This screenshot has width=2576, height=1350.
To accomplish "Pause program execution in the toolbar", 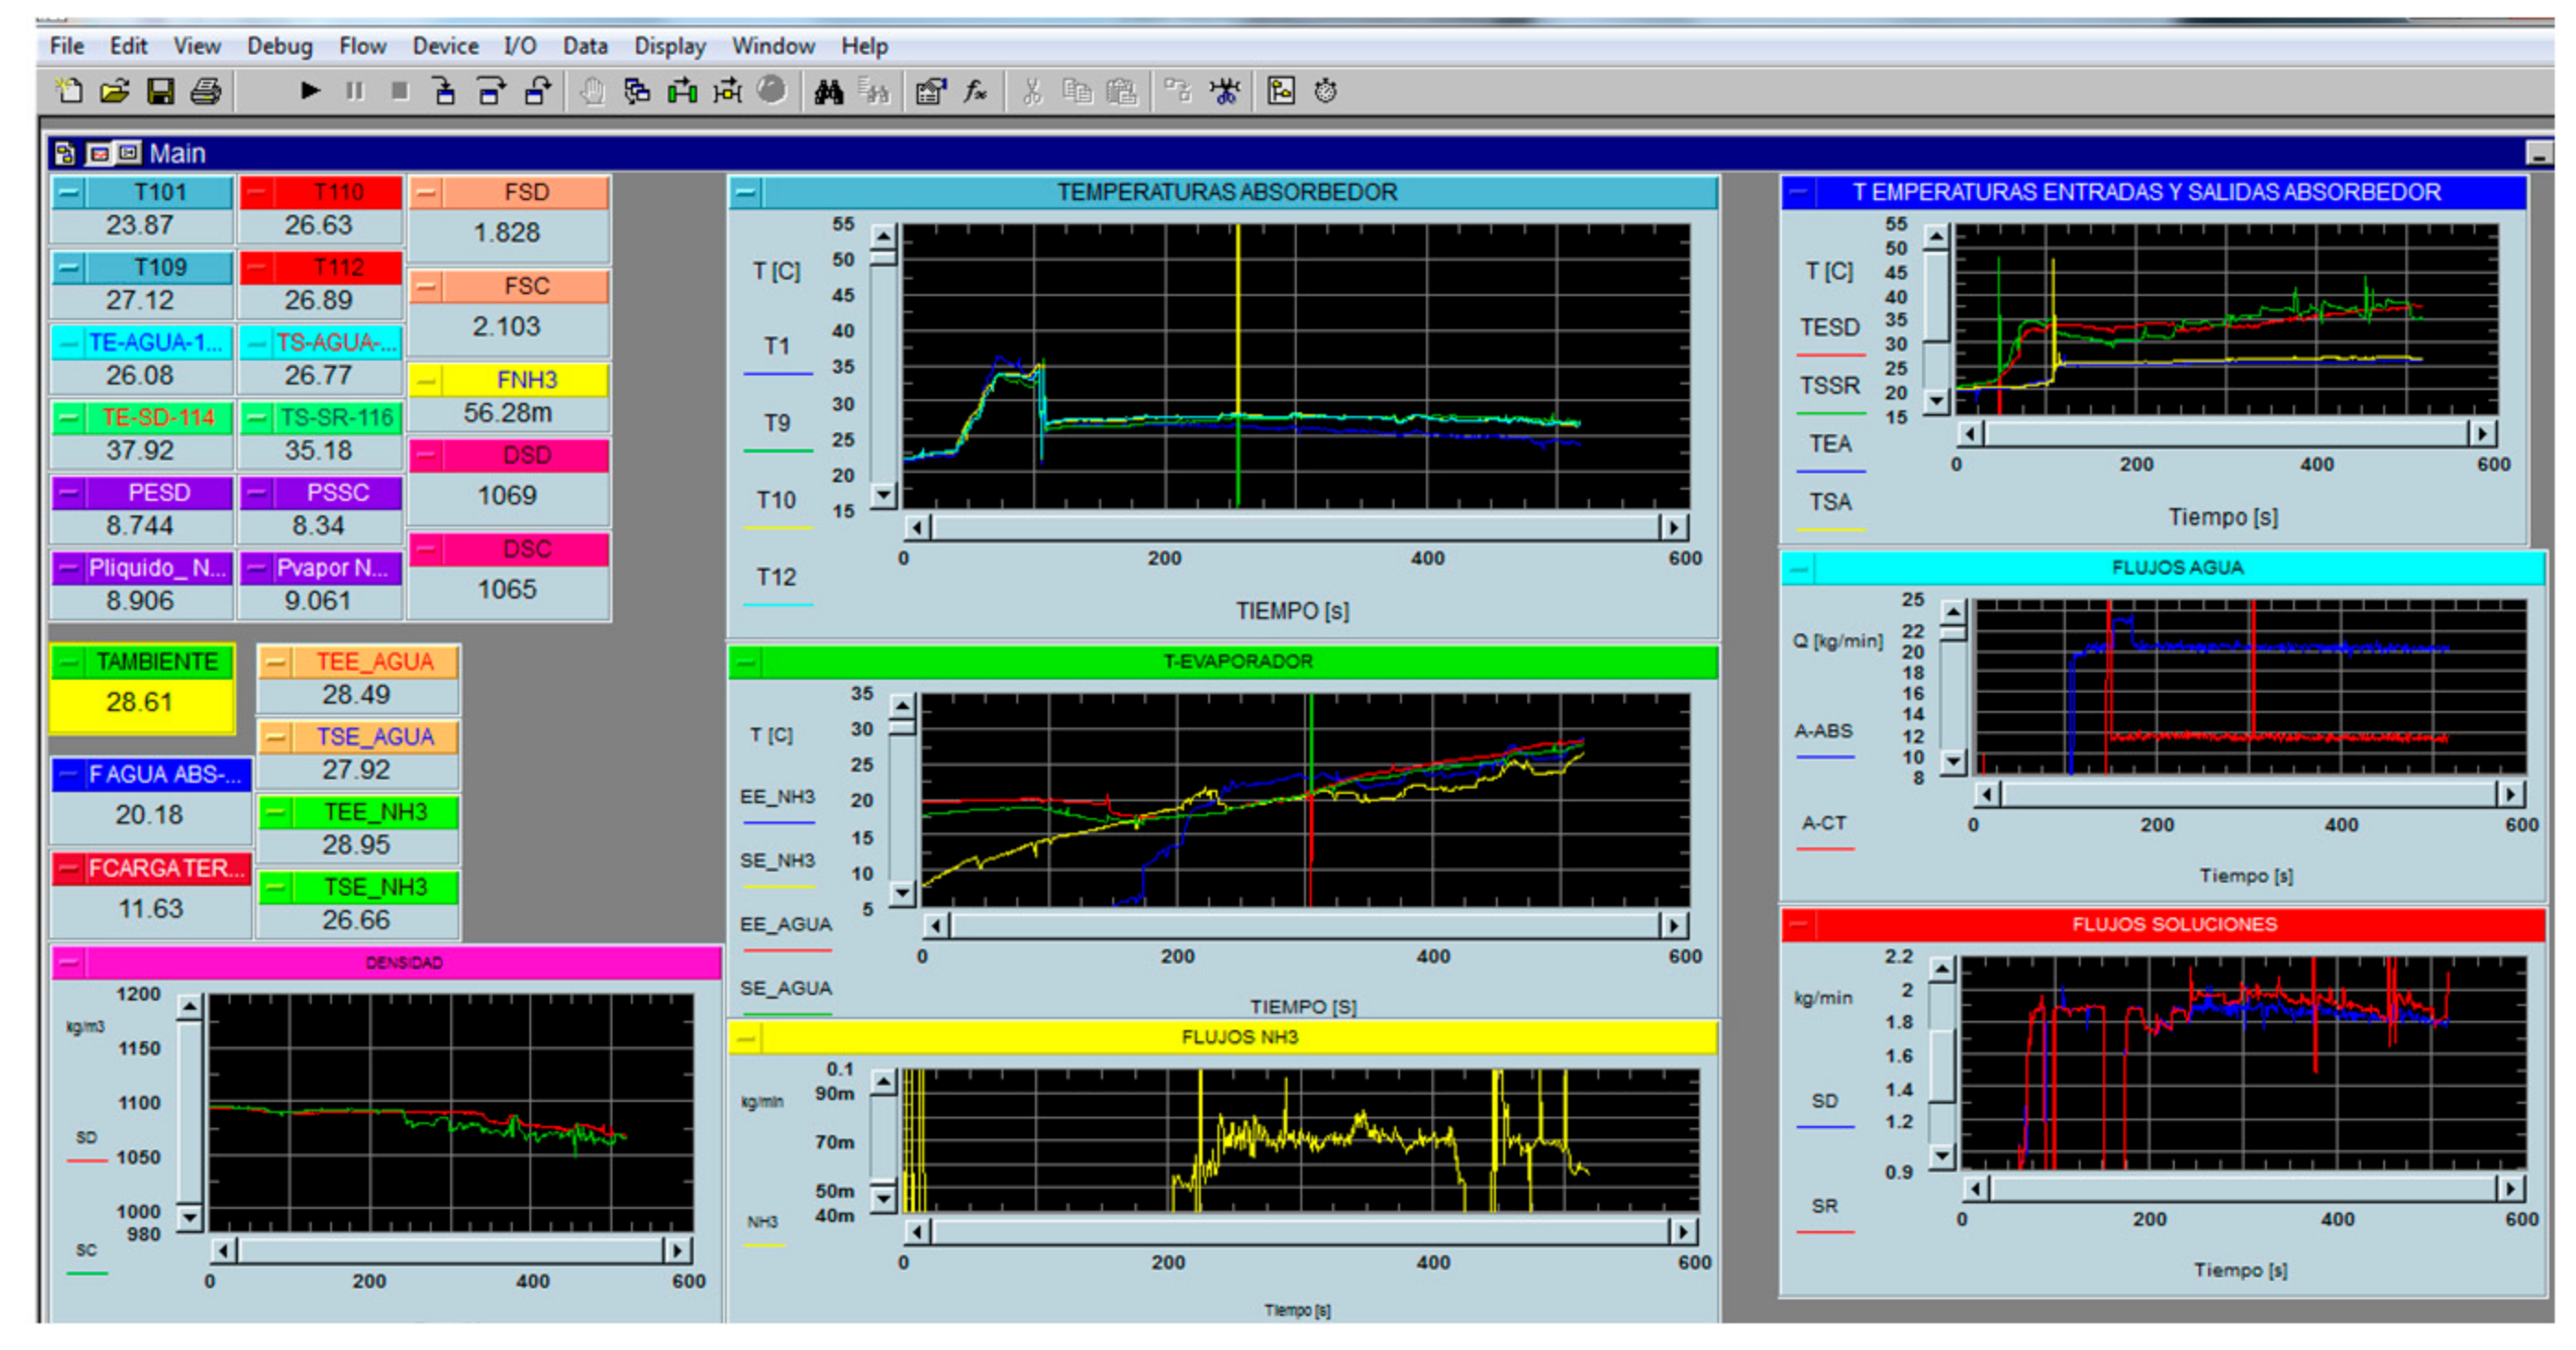I will (354, 91).
